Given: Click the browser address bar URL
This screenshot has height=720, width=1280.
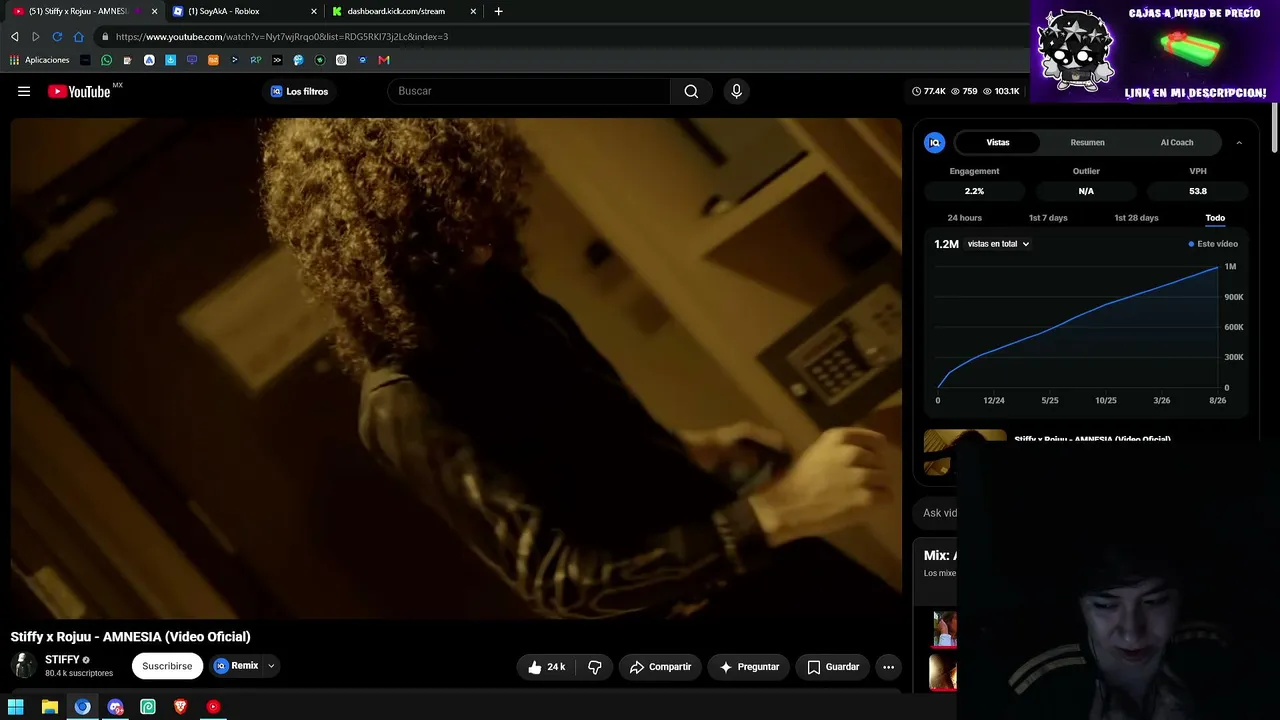Looking at the screenshot, I should point(282,37).
